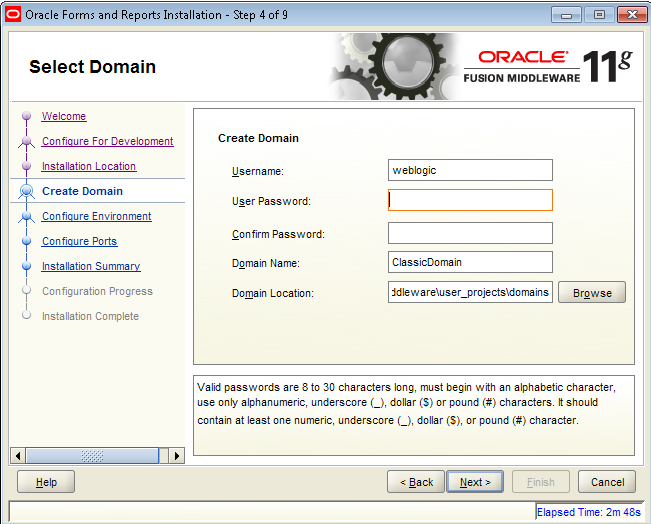Click the Installation Complete step bullet

click(27, 315)
